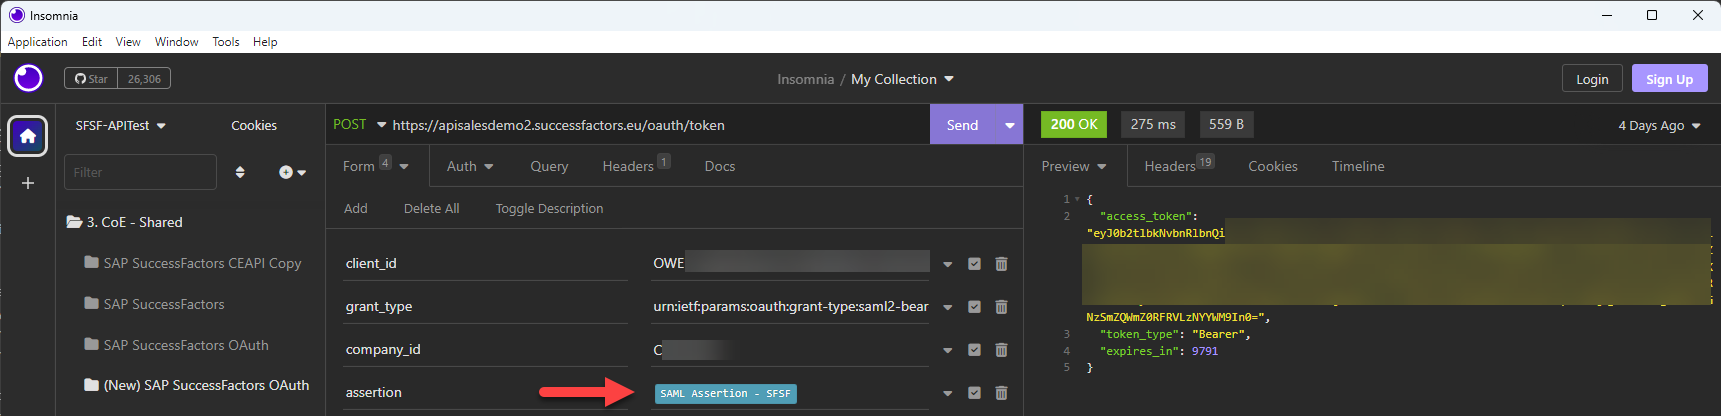1721x416 pixels.
Task: Delete the grant_type row with trash icon
Action: 1001,307
